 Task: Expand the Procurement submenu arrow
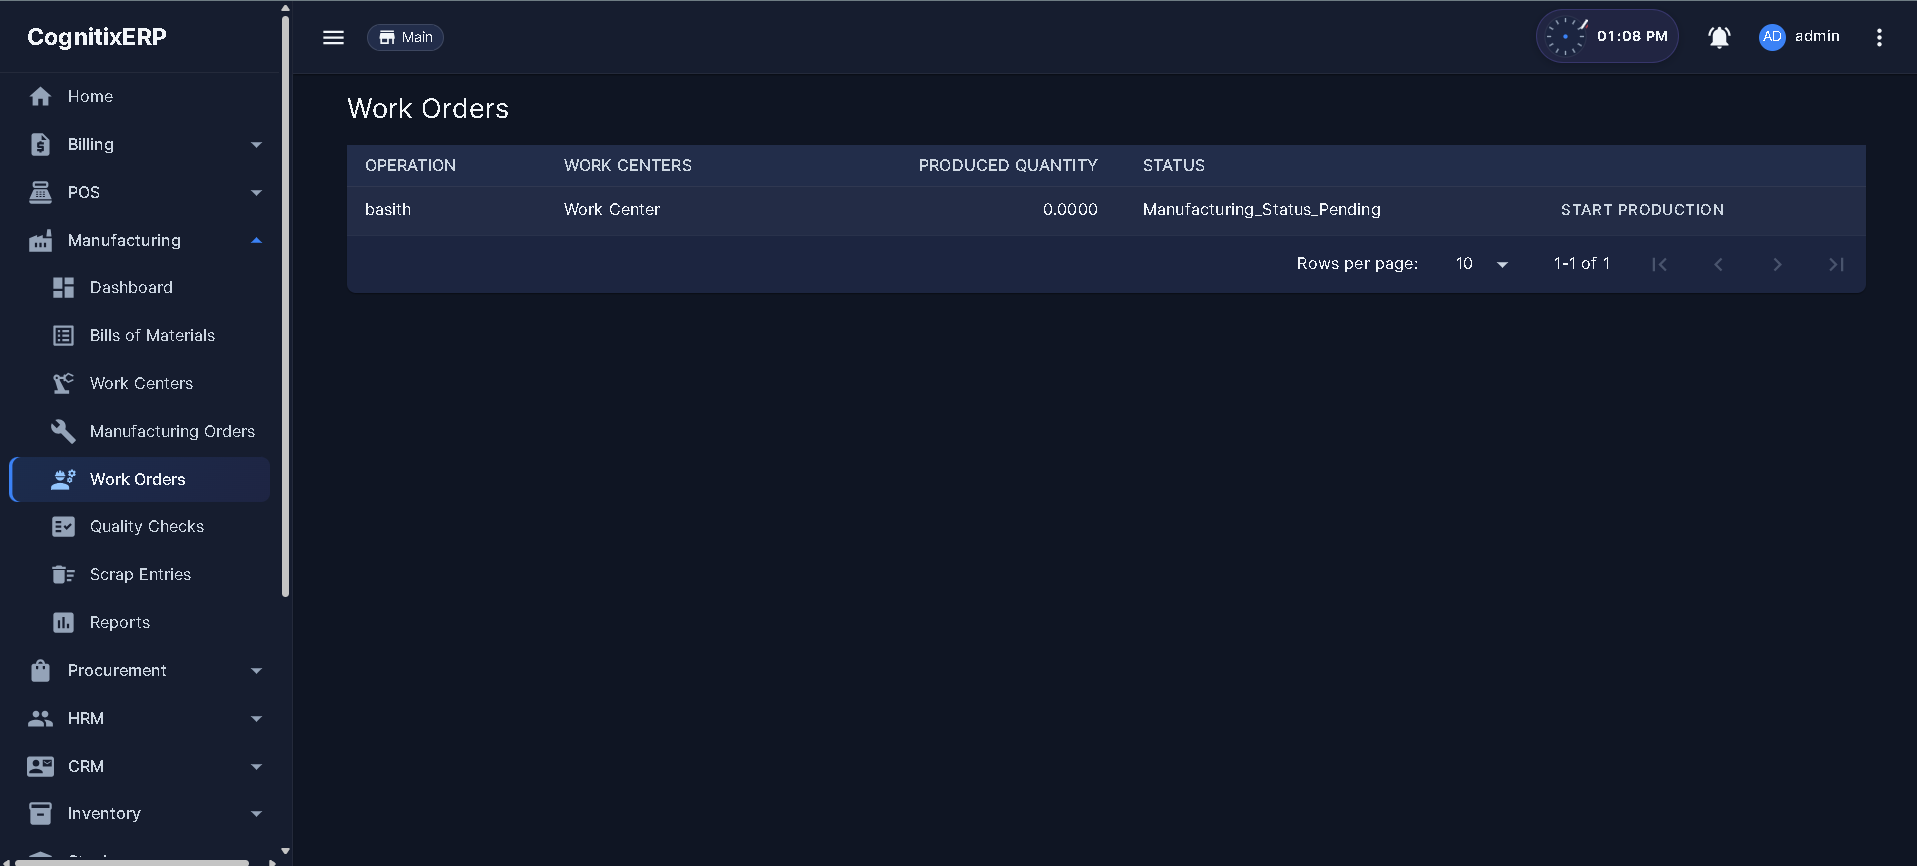pyautogui.click(x=256, y=671)
